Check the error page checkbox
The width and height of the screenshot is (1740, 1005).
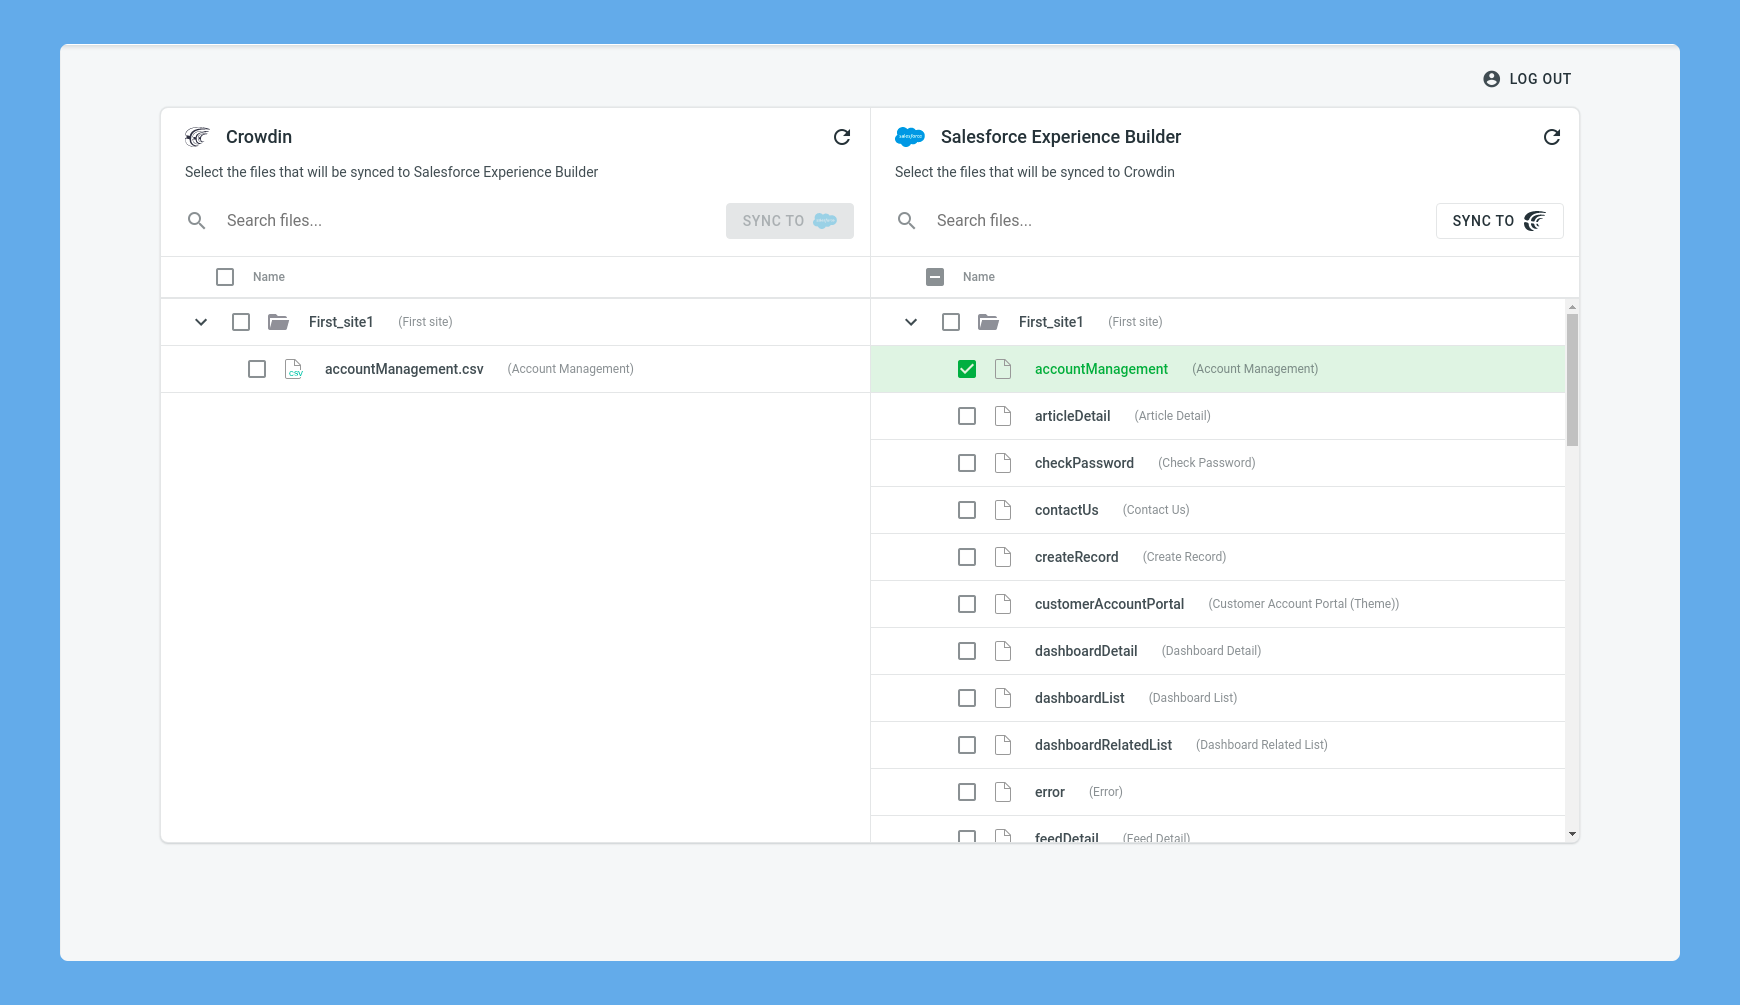(x=967, y=792)
